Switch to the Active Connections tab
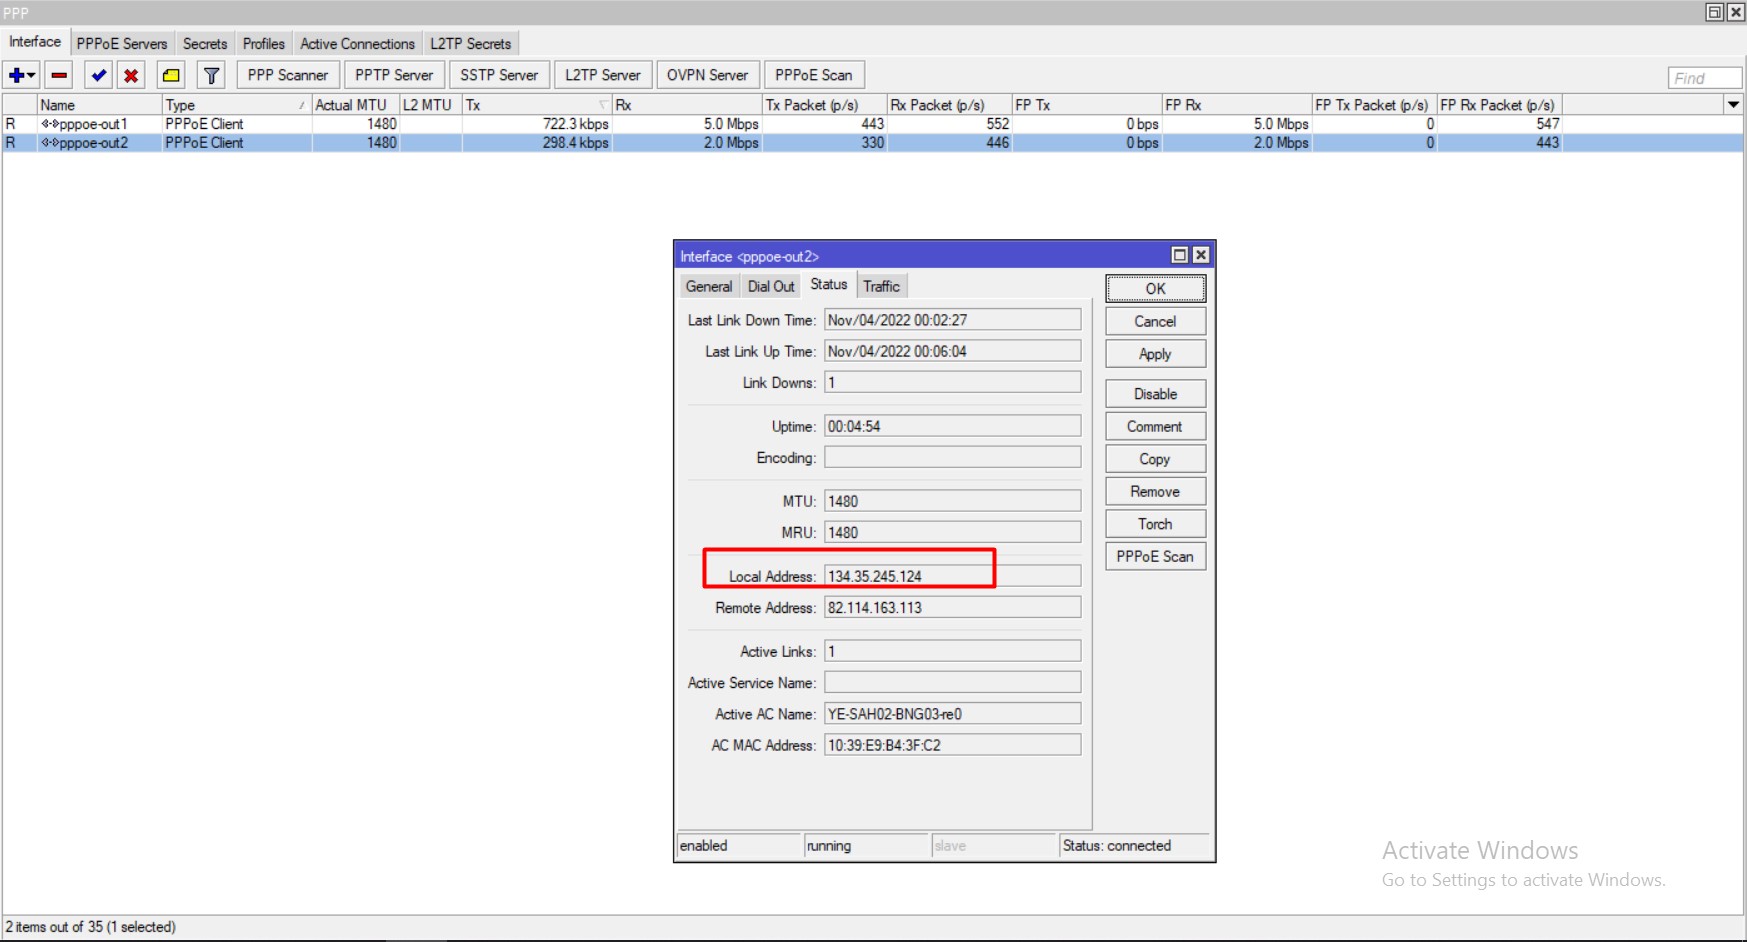 357,44
